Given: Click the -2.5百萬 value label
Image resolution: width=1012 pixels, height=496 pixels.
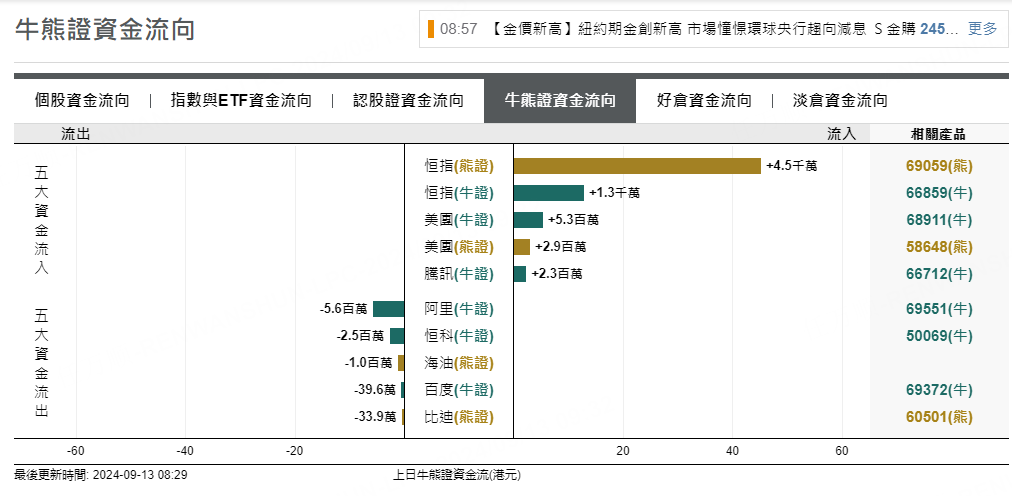Looking at the screenshot, I should pos(360,337).
